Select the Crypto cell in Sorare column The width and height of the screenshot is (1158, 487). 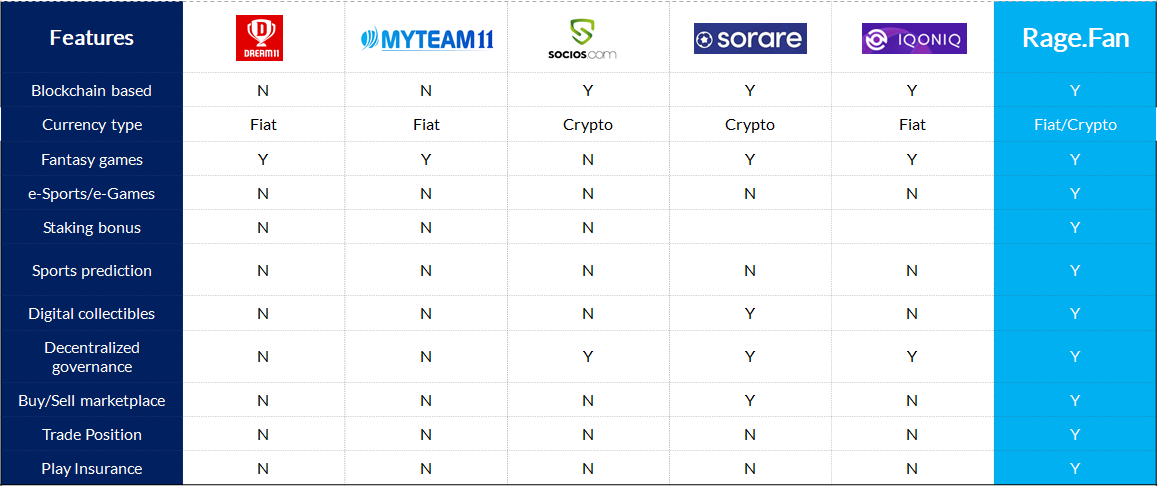[750, 125]
